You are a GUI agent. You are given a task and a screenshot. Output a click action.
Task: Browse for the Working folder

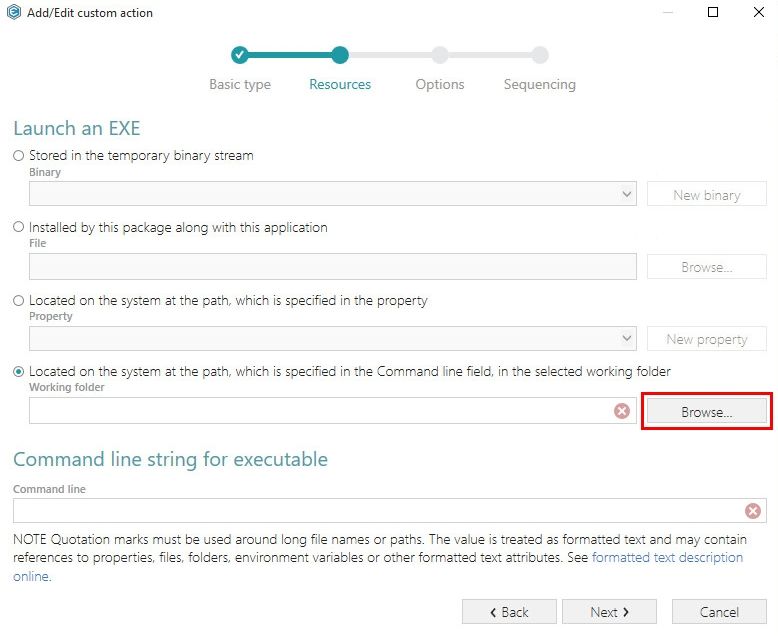707,412
